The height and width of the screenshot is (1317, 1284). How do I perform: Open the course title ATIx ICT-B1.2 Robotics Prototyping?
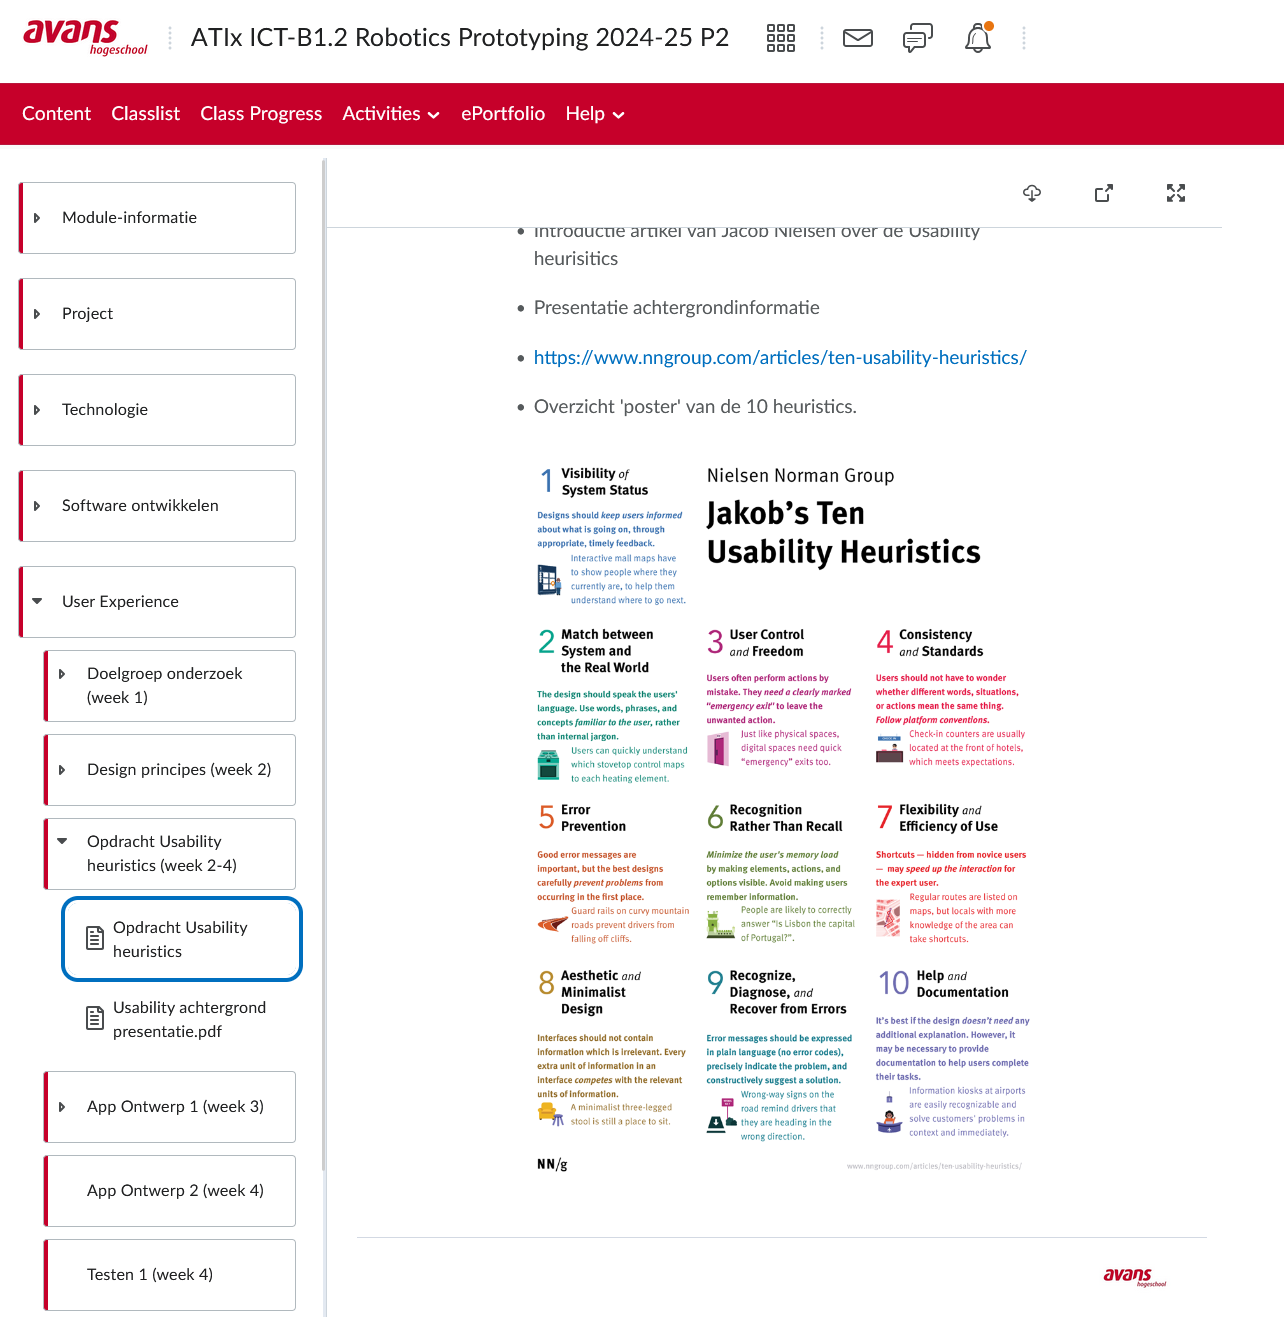coord(460,38)
